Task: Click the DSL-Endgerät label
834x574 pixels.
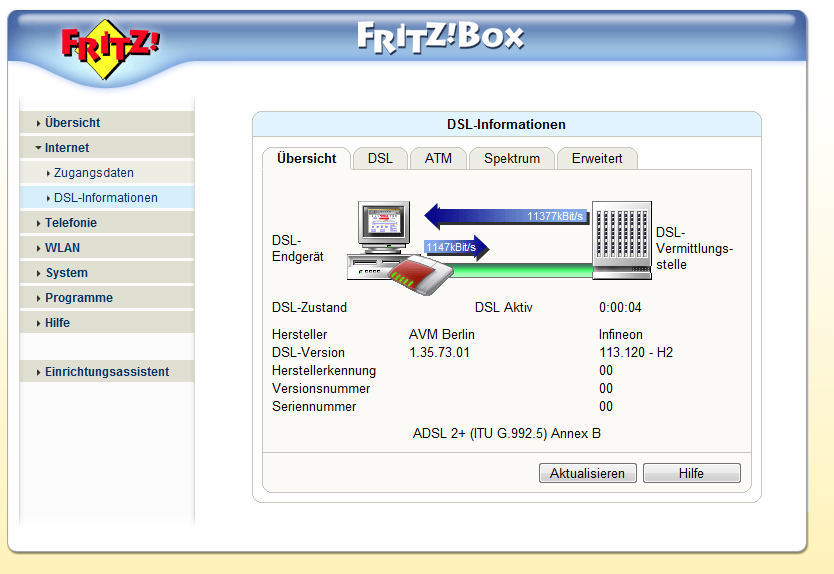Action: [297, 248]
